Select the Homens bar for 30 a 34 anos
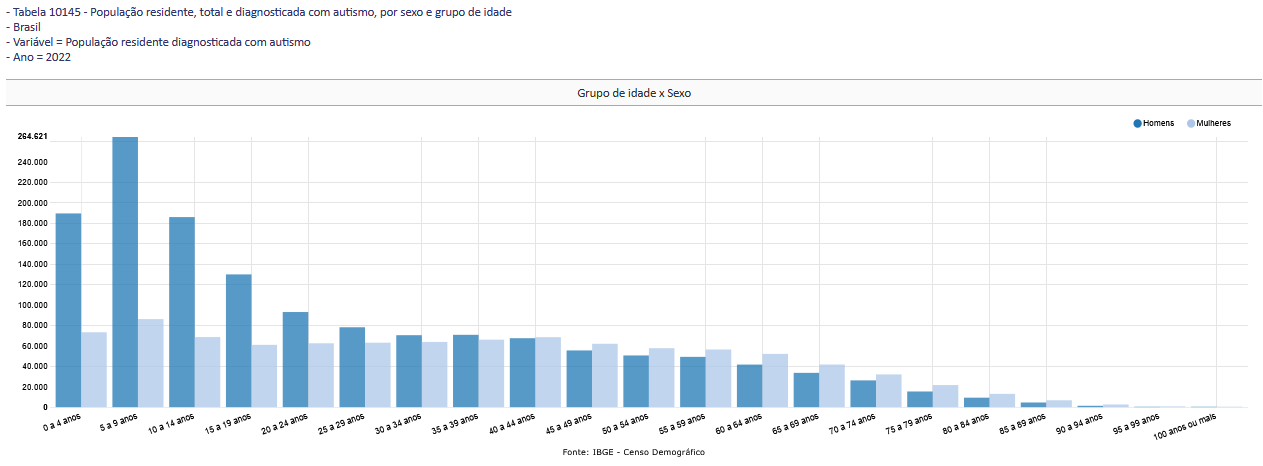This screenshot has width=1263, height=466. point(409,371)
